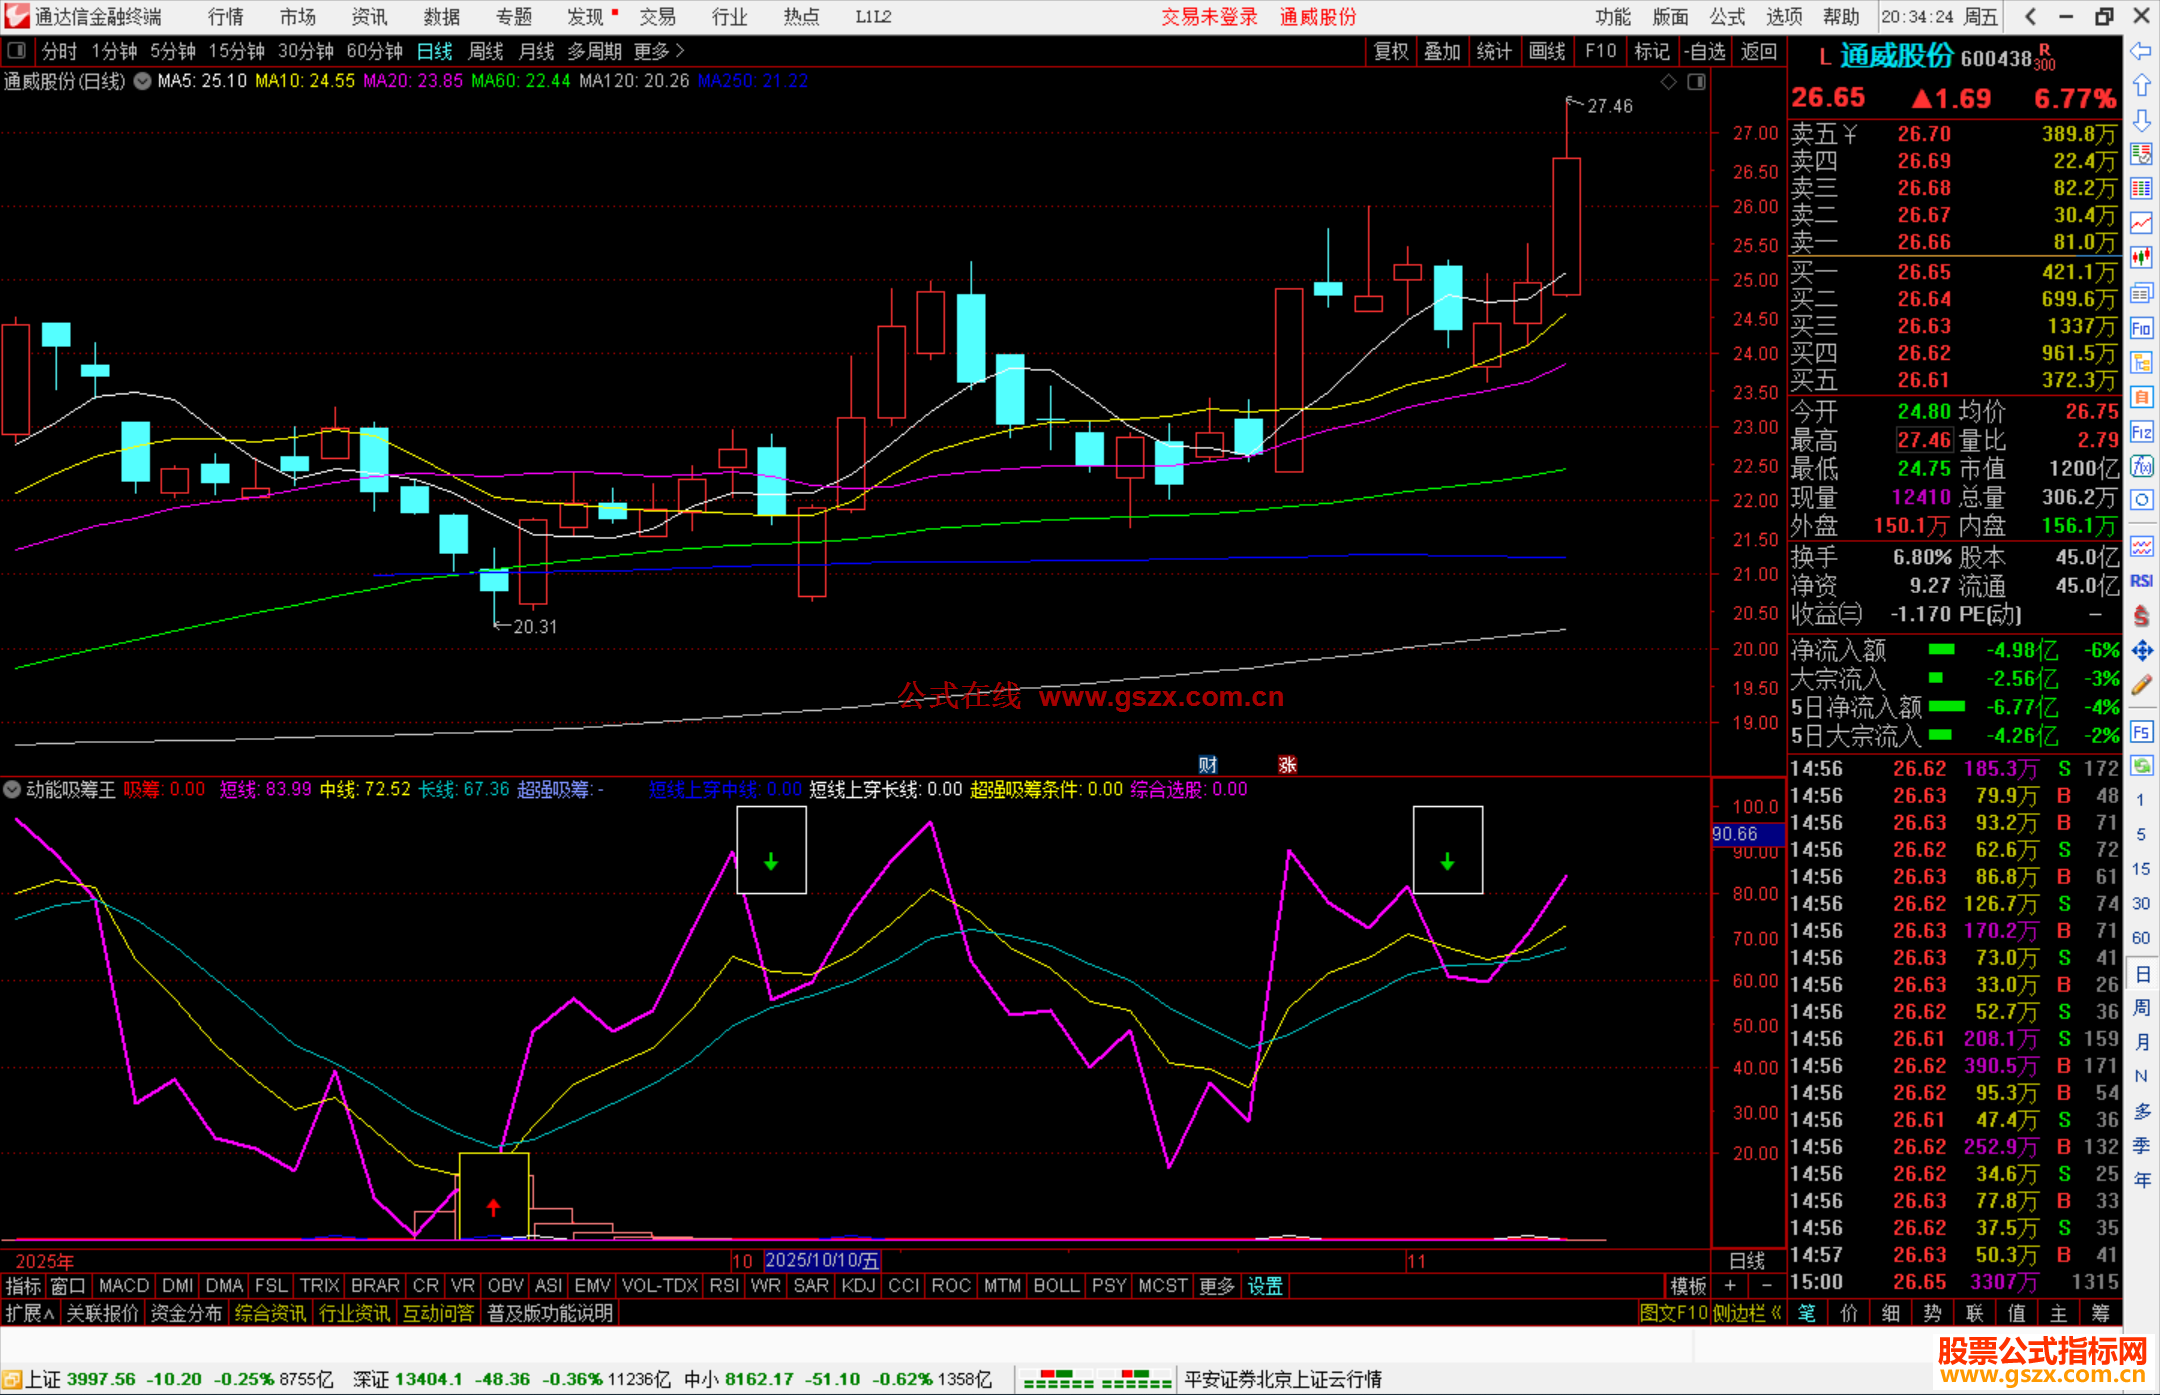Select the pencil drawing tool icon
The image size is (2160, 1395).
tap(2141, 685)
